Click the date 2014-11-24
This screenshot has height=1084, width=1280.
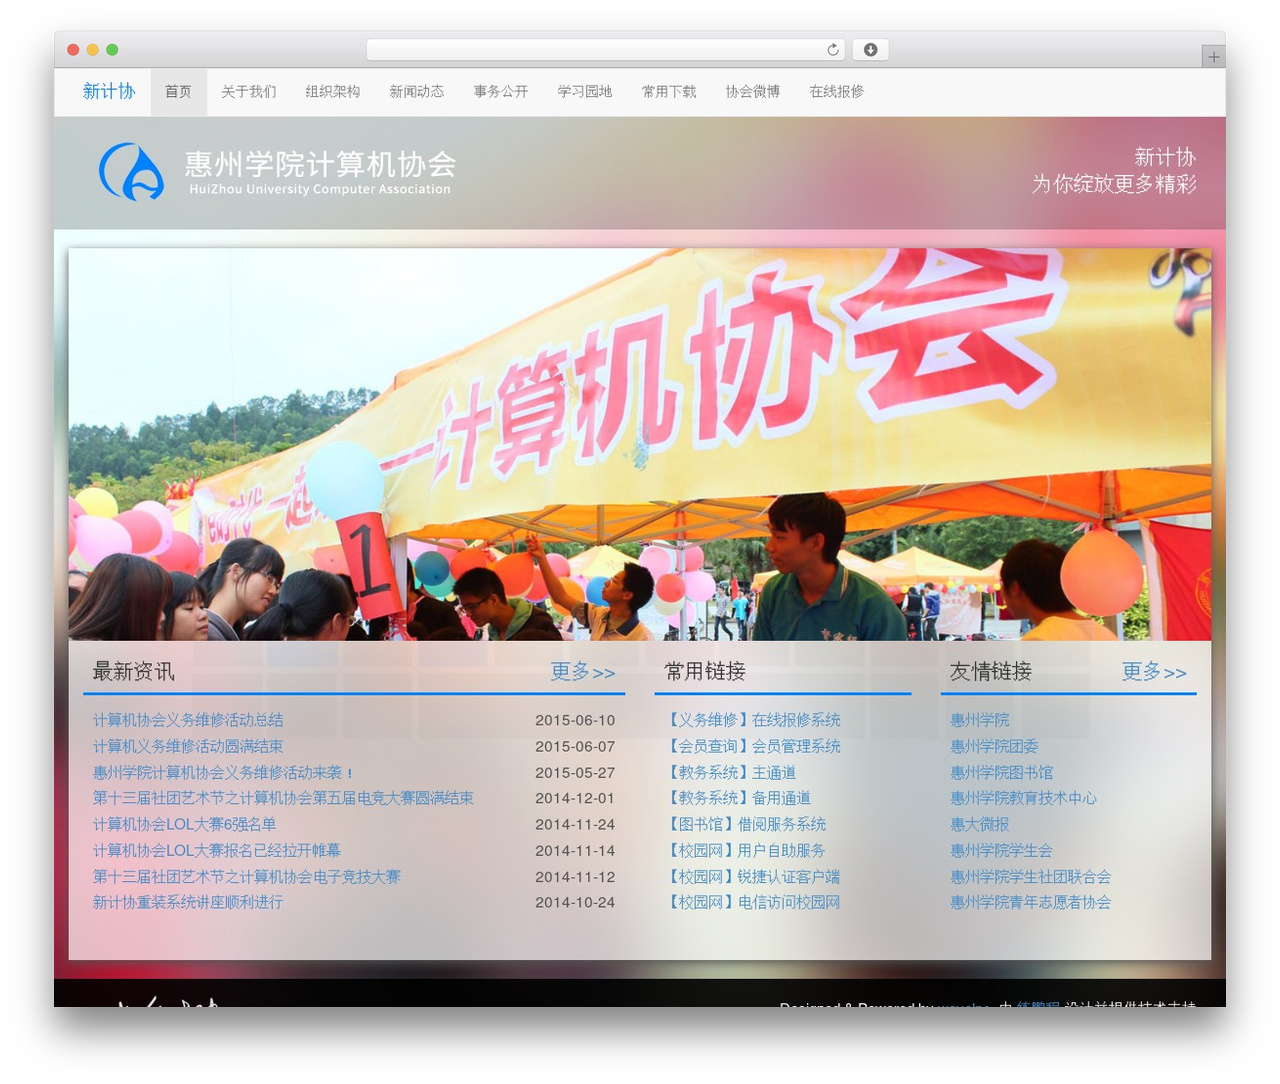coord(575,824)
